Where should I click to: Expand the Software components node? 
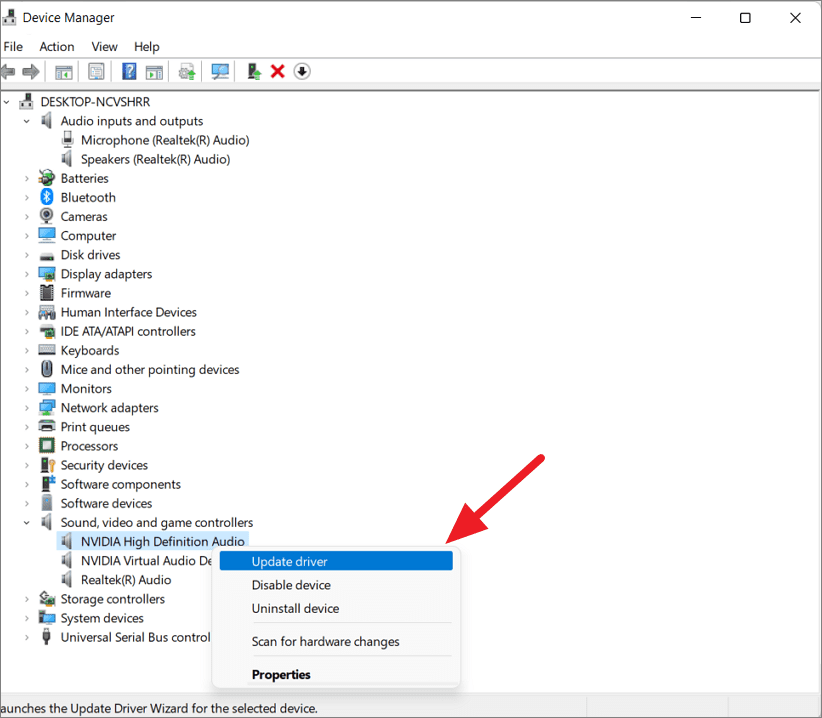coord(26,484)
